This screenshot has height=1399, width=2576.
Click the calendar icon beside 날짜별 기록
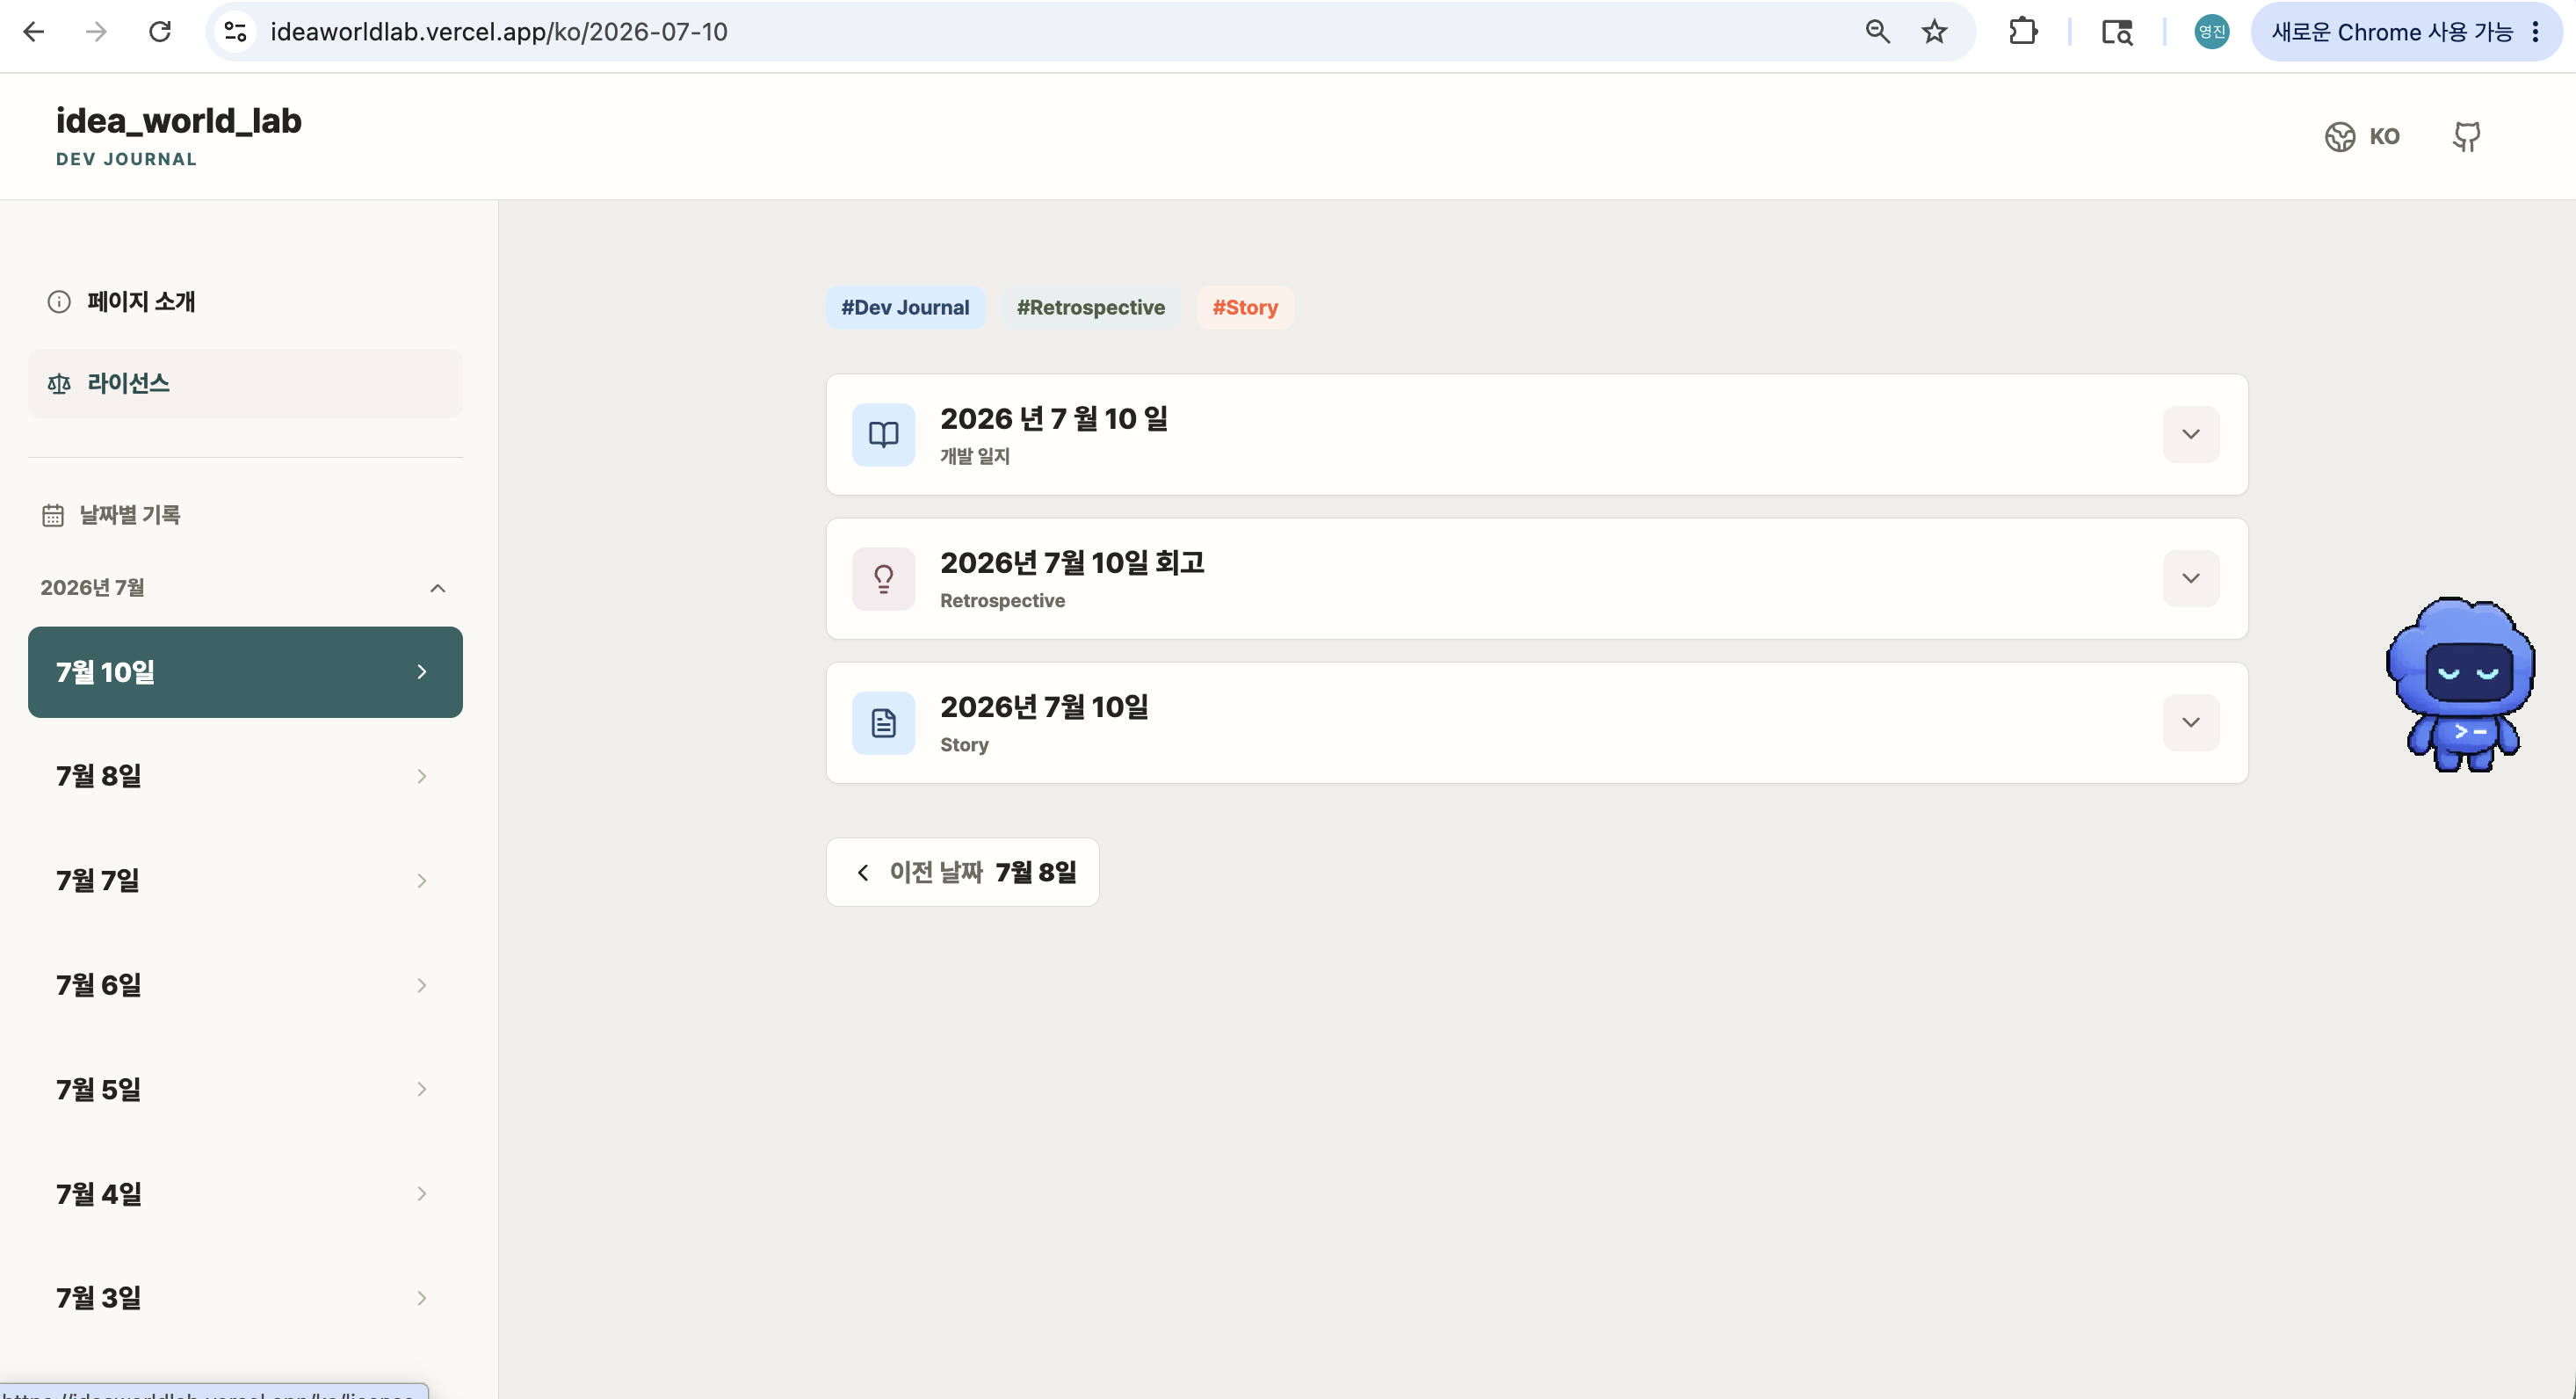pos(53,515)
